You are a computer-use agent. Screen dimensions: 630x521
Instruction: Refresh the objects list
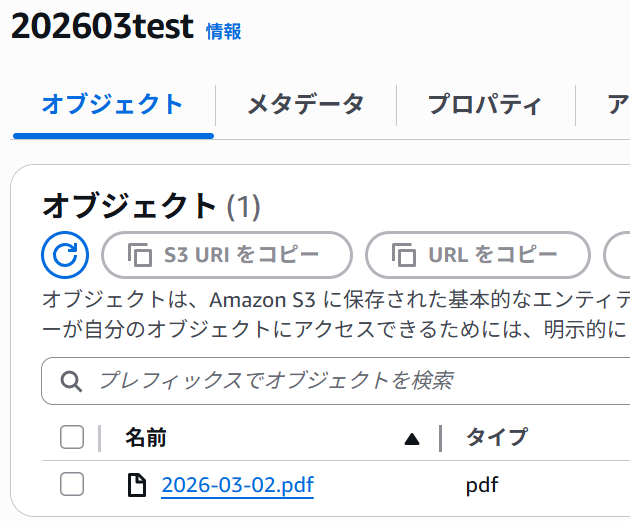pos(65,255)
